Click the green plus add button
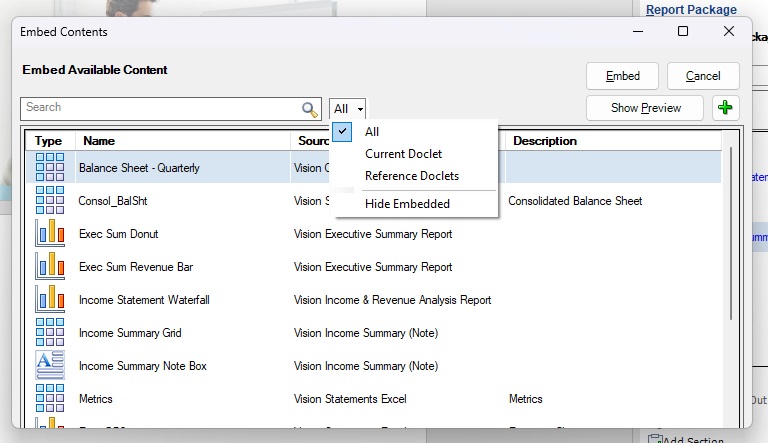 (725, 108)
